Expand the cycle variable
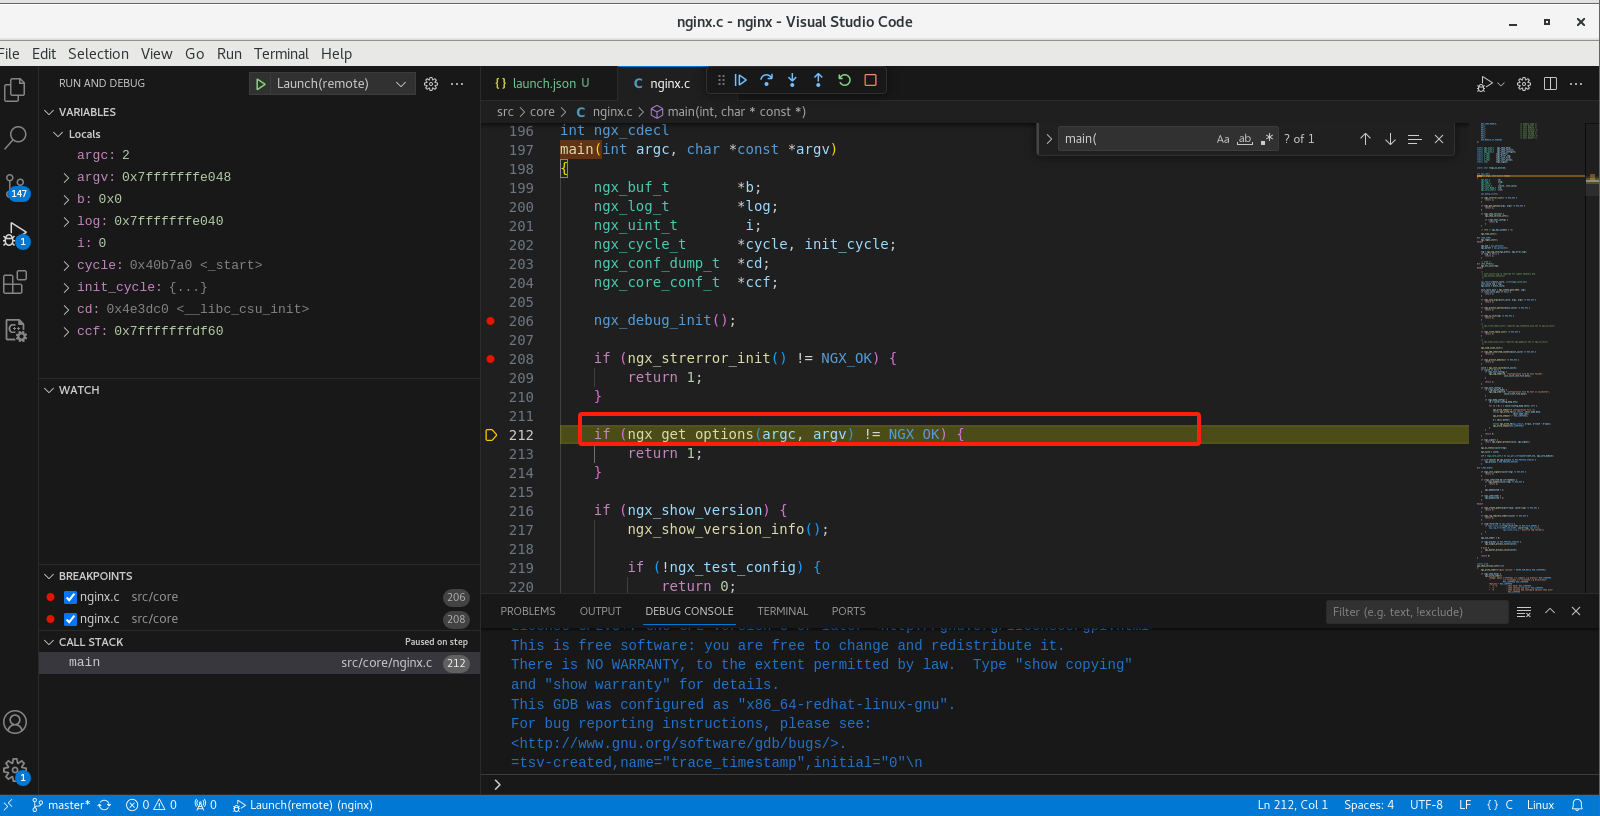The width and height of the screenshot is (1600, 816). (x=67, y=265)
